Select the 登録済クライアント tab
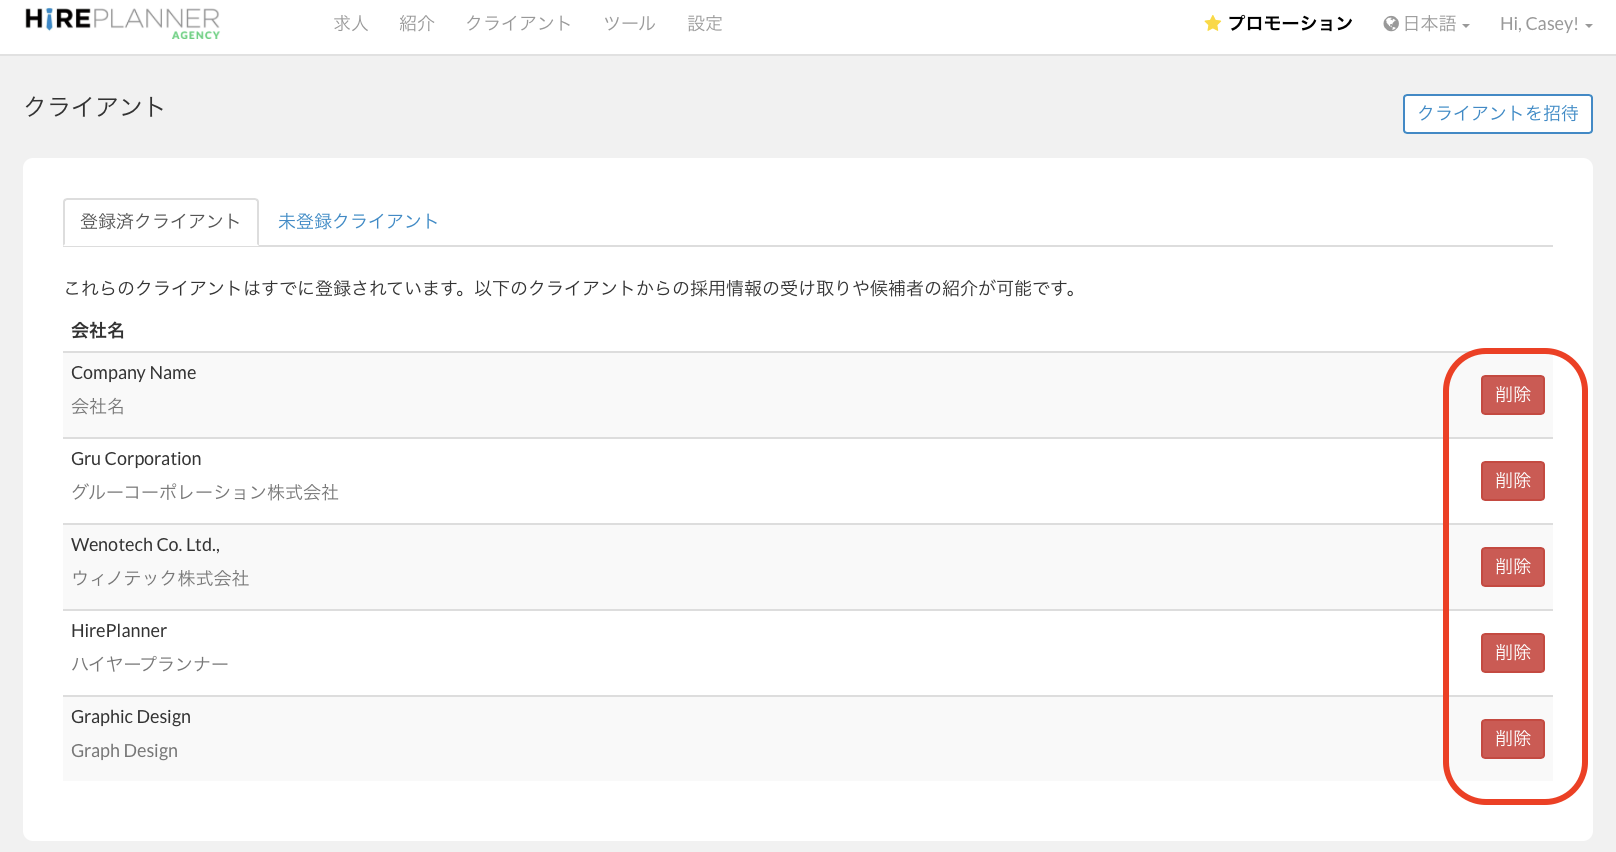Screen dimensions: 1616x852 [160, 221]
